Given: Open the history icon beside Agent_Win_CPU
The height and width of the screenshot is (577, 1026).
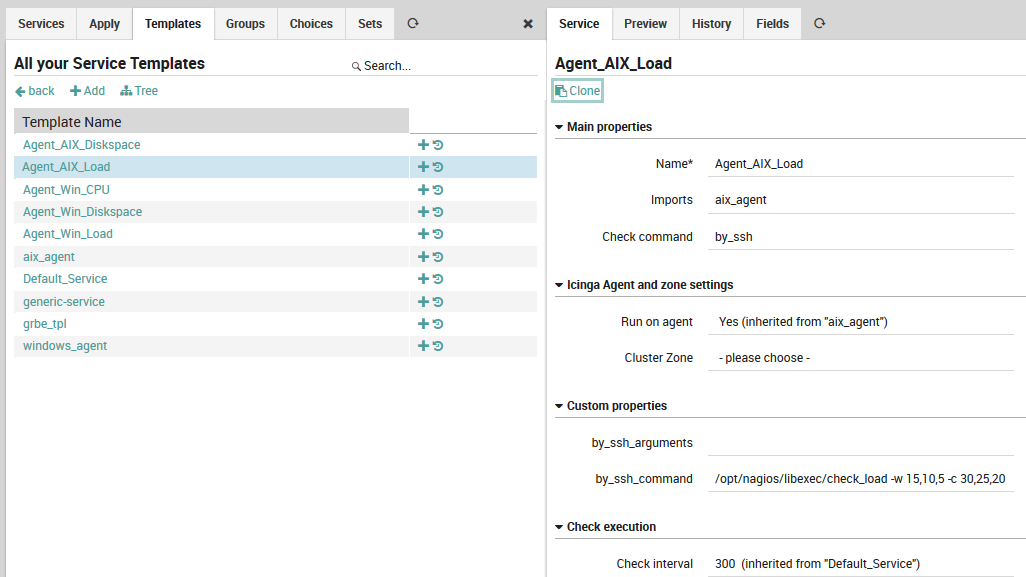Looking at the screenshot, I should [437, 189].
